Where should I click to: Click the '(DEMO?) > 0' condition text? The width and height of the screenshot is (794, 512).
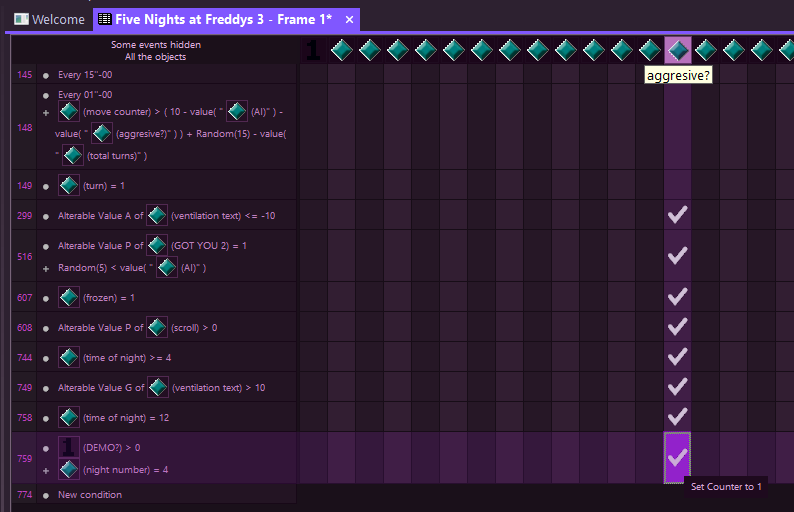tap(111, 448)
